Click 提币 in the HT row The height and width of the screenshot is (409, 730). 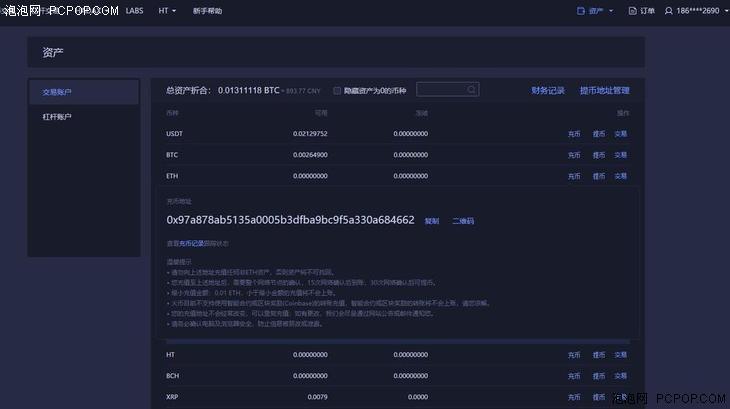[599, 355]
